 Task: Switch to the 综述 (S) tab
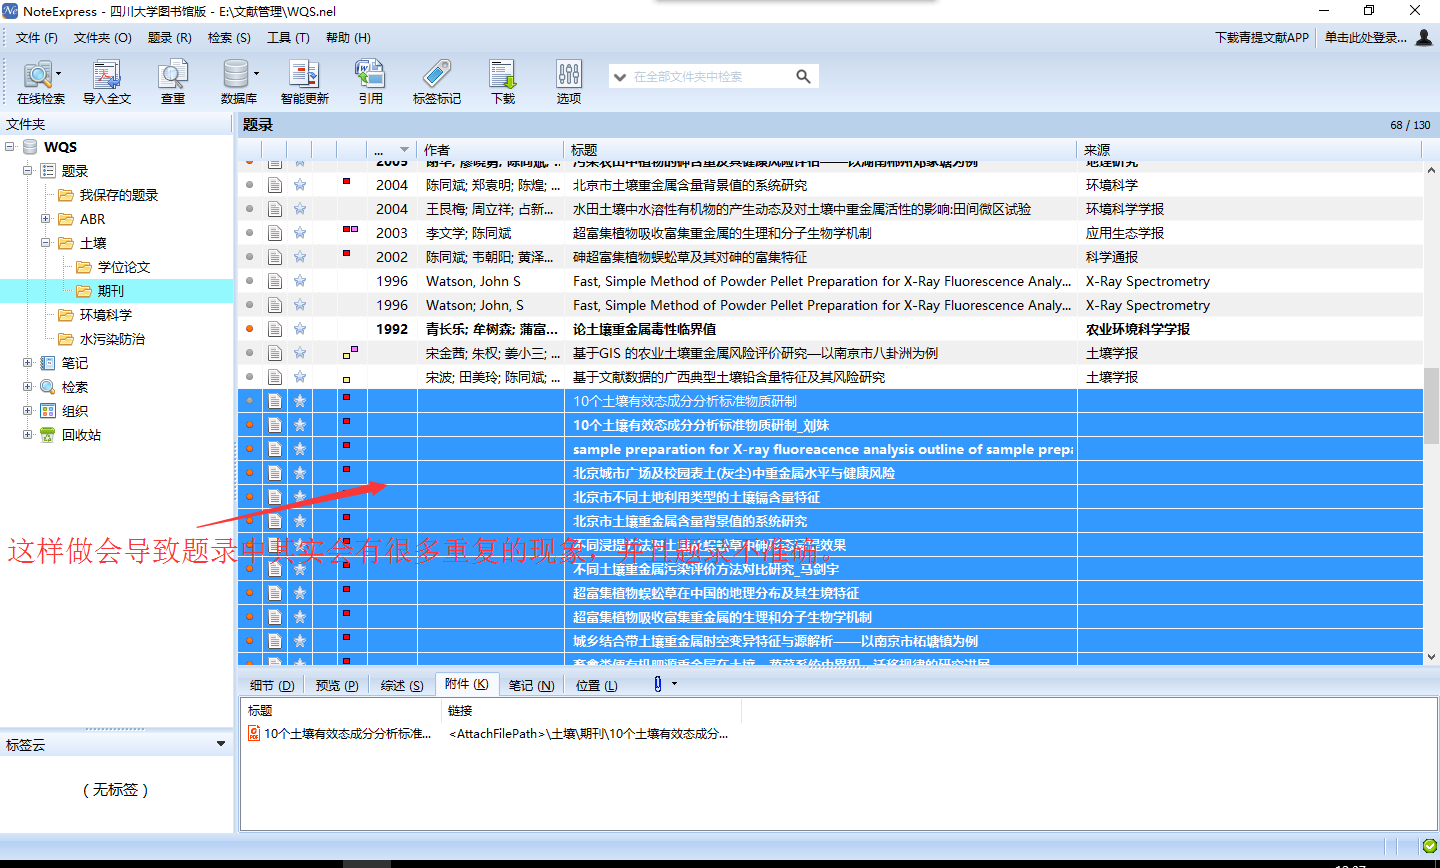pyautogui.click(x=402, y=685)
